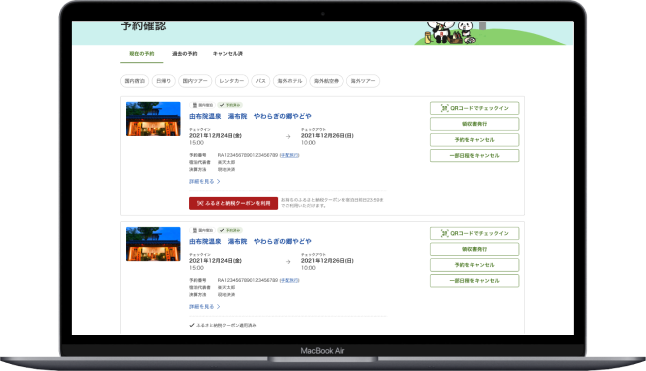Click check-in date text in first reservation card

pos(215,135)
